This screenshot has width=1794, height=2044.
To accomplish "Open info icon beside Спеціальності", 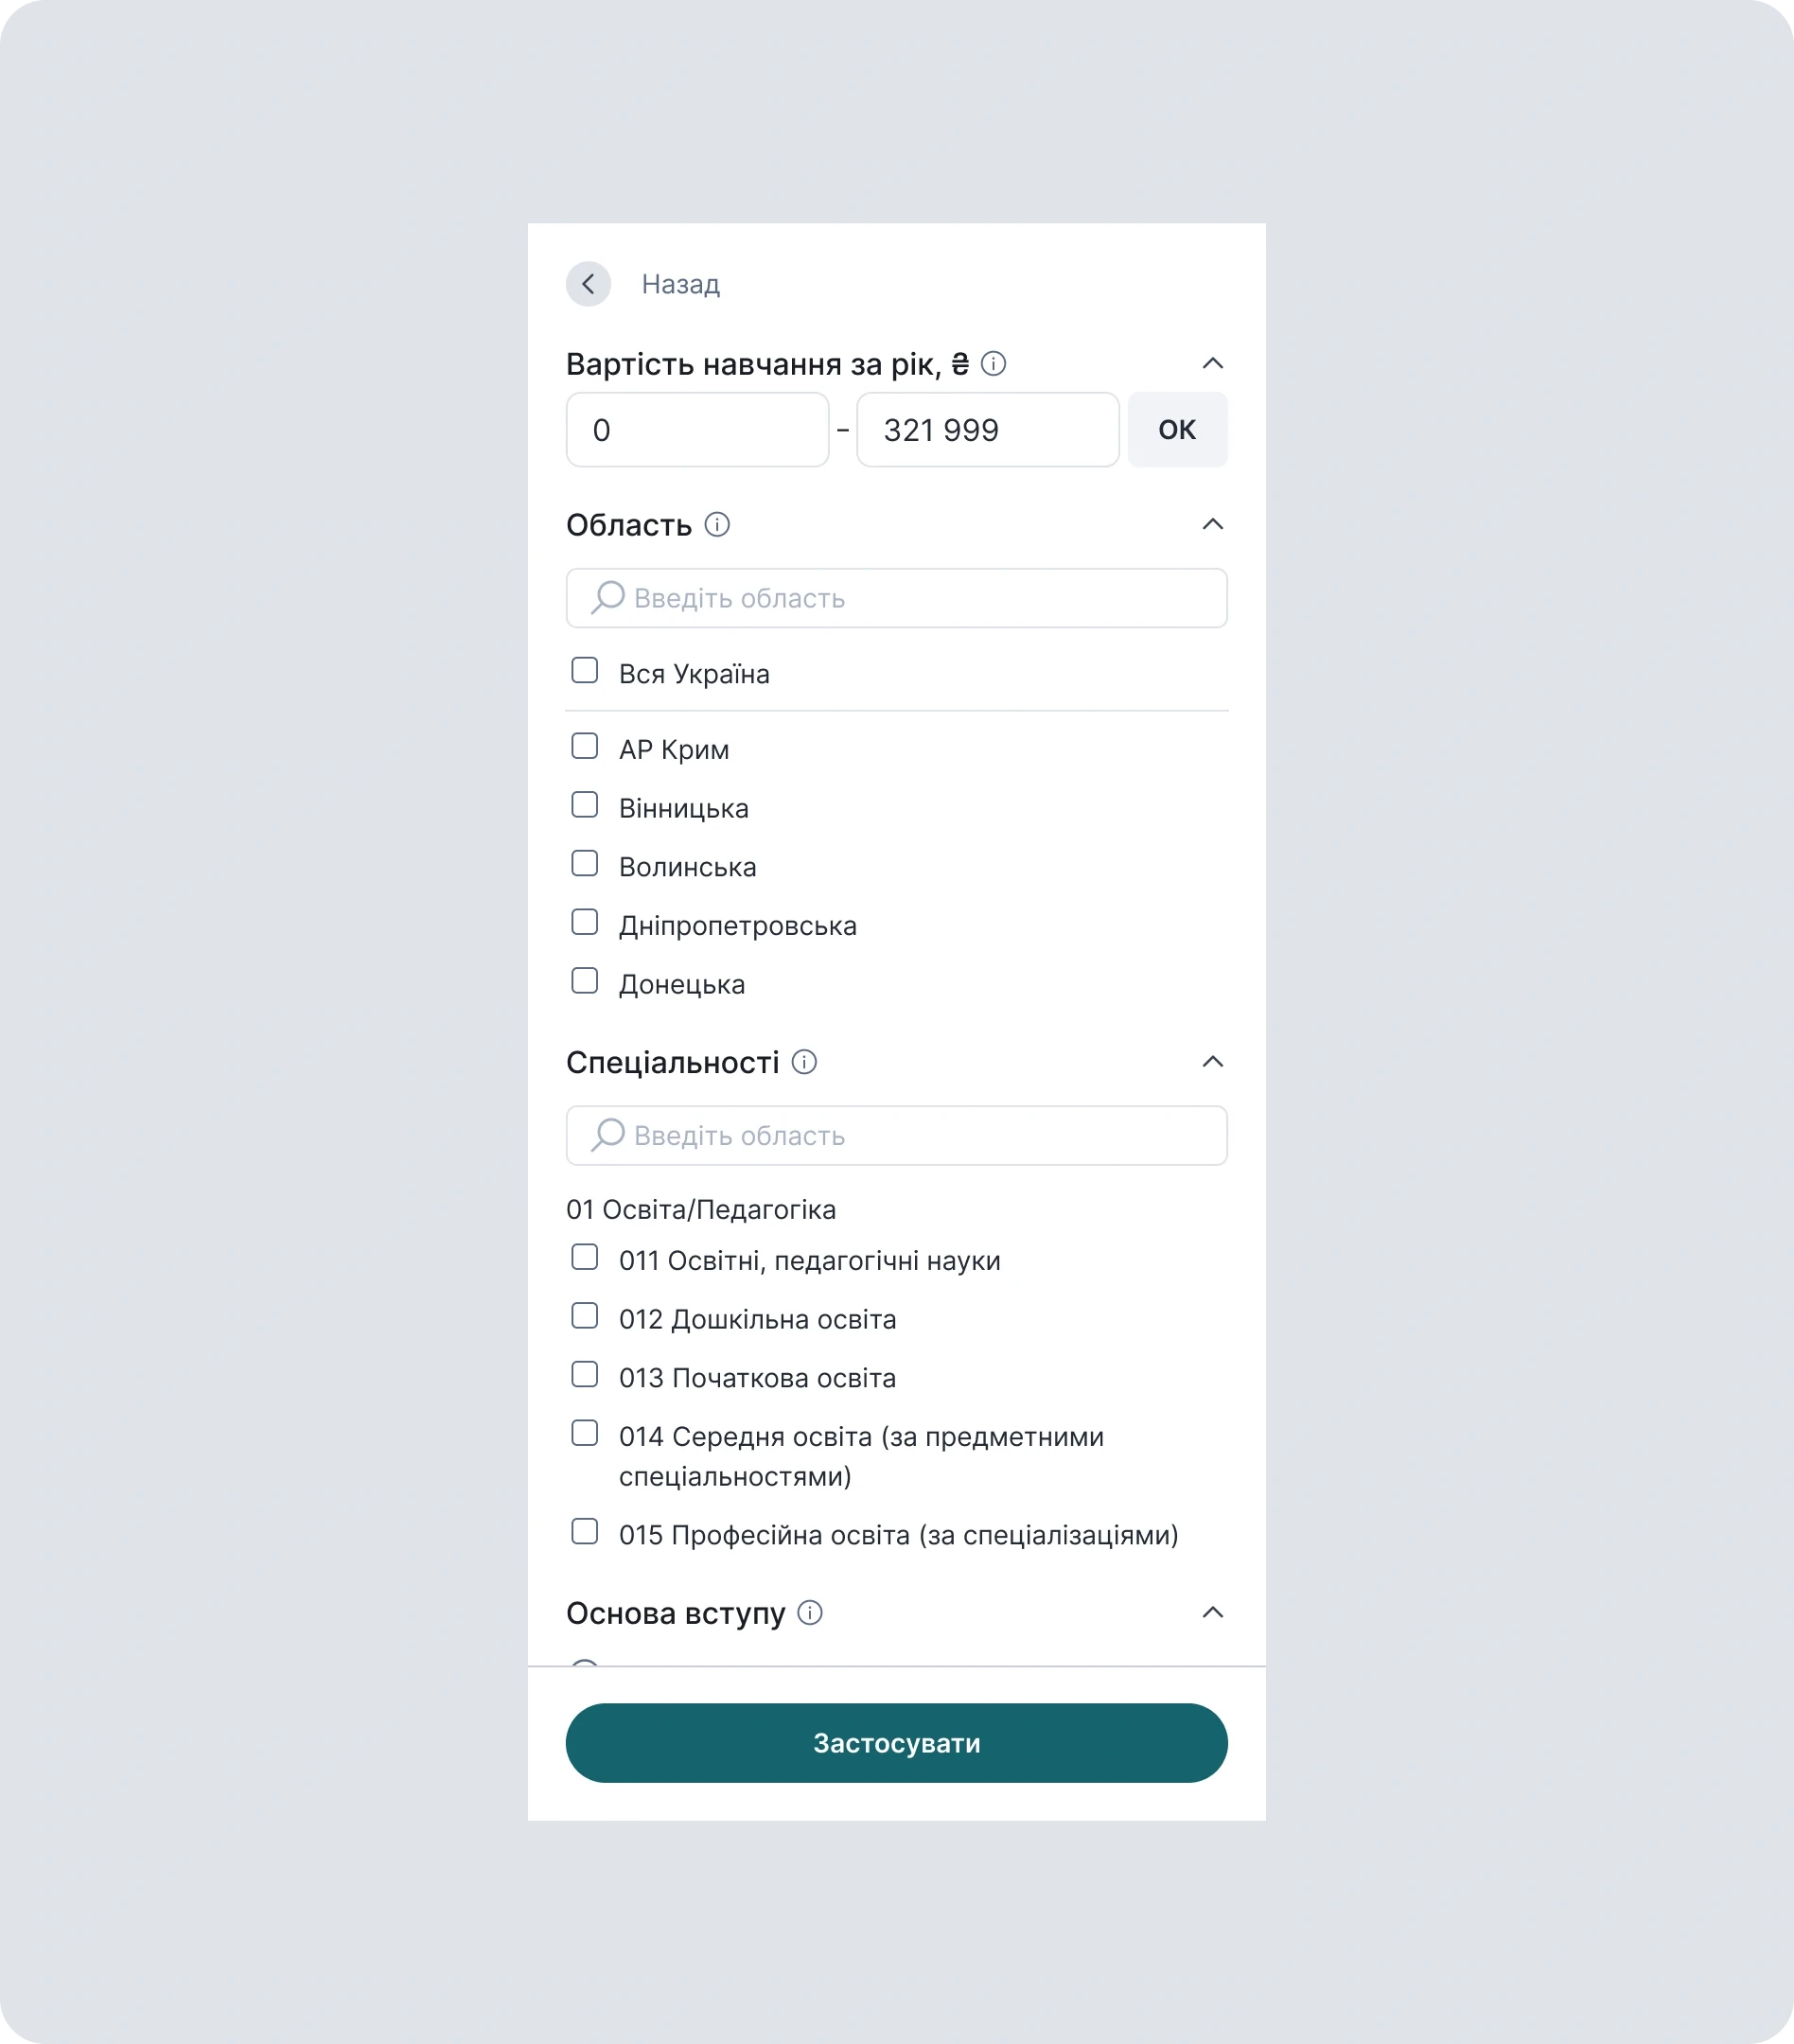I will click(804, 1062).
